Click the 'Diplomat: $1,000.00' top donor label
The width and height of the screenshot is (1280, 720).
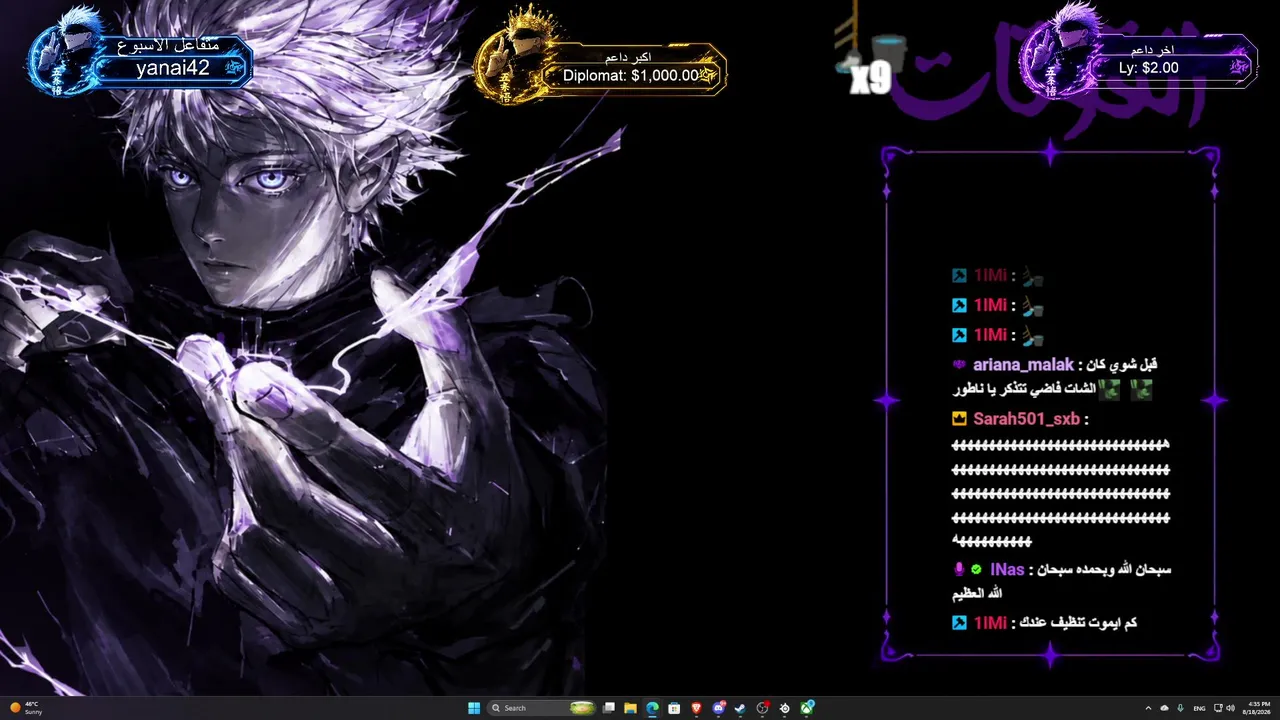632,75
